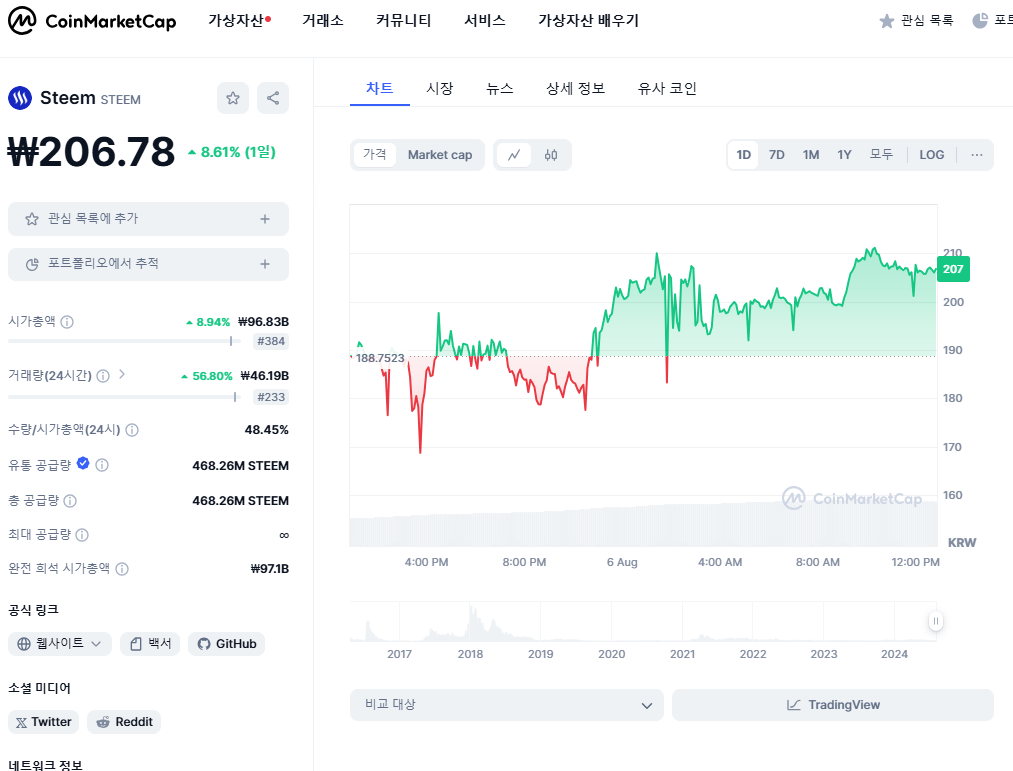Toggle the LOG scale option

pos(932,155)
